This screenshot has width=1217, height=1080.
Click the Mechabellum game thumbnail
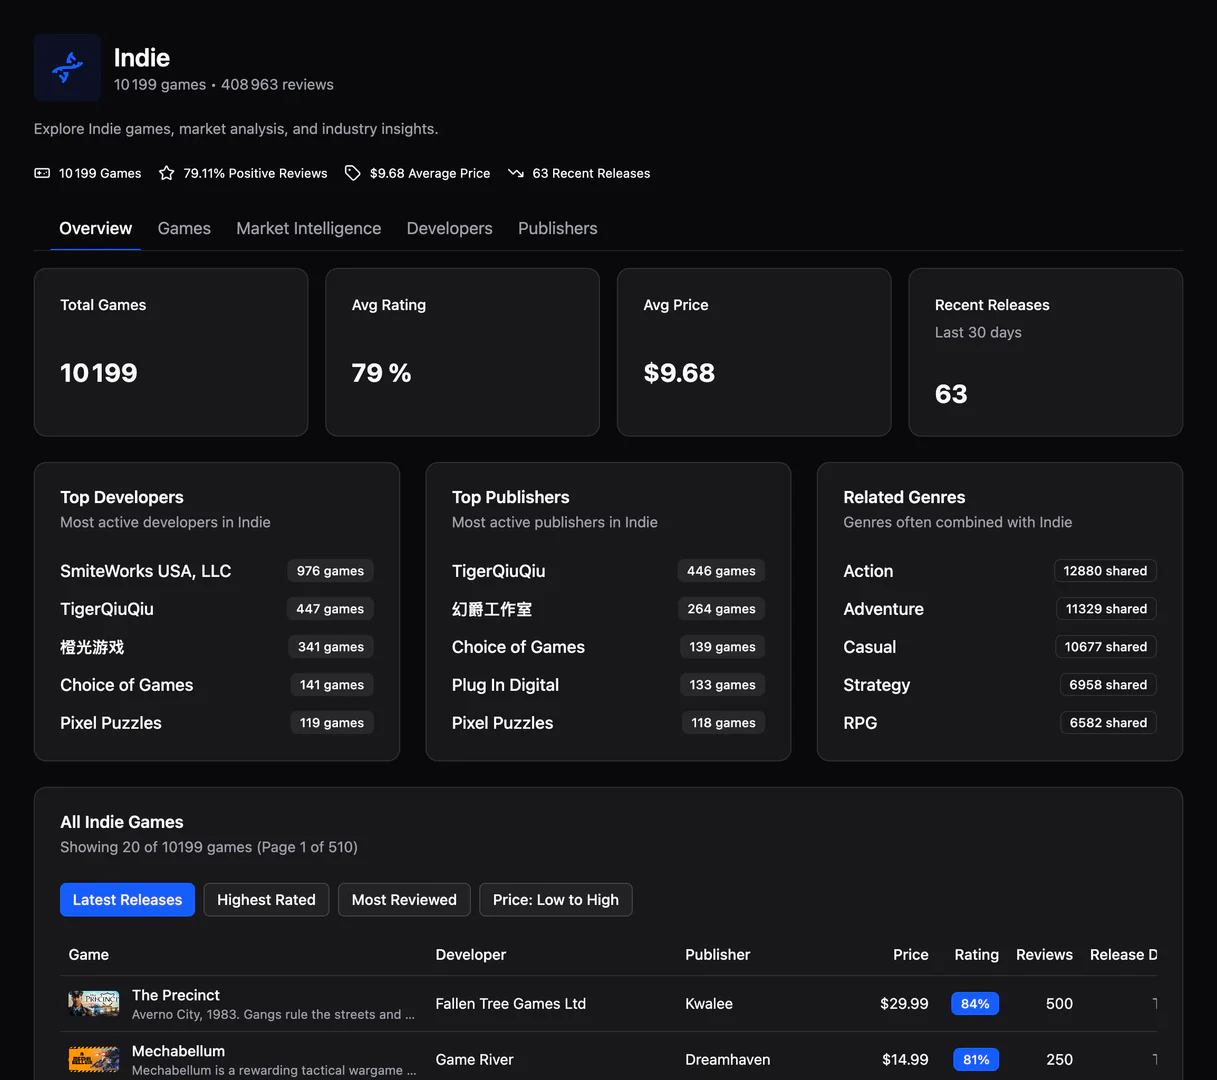[x=93, y=1059]
